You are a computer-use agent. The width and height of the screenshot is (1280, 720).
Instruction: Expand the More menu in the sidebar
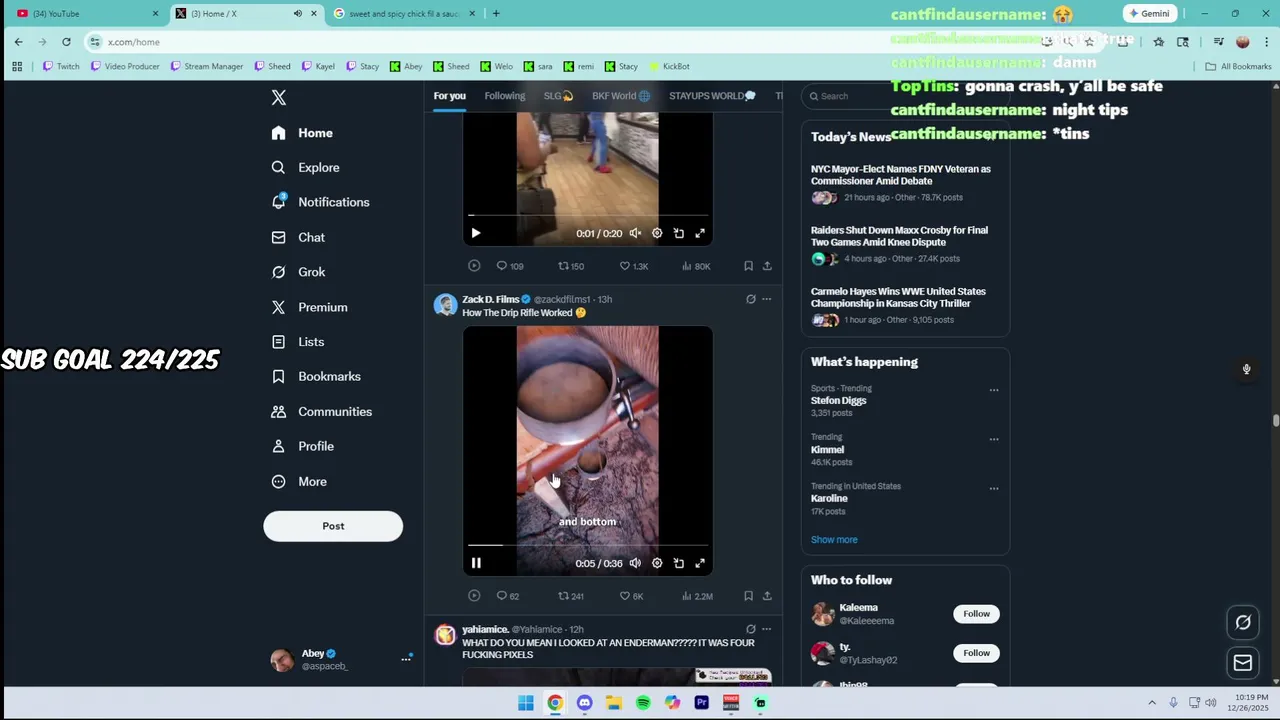[299, 481]
